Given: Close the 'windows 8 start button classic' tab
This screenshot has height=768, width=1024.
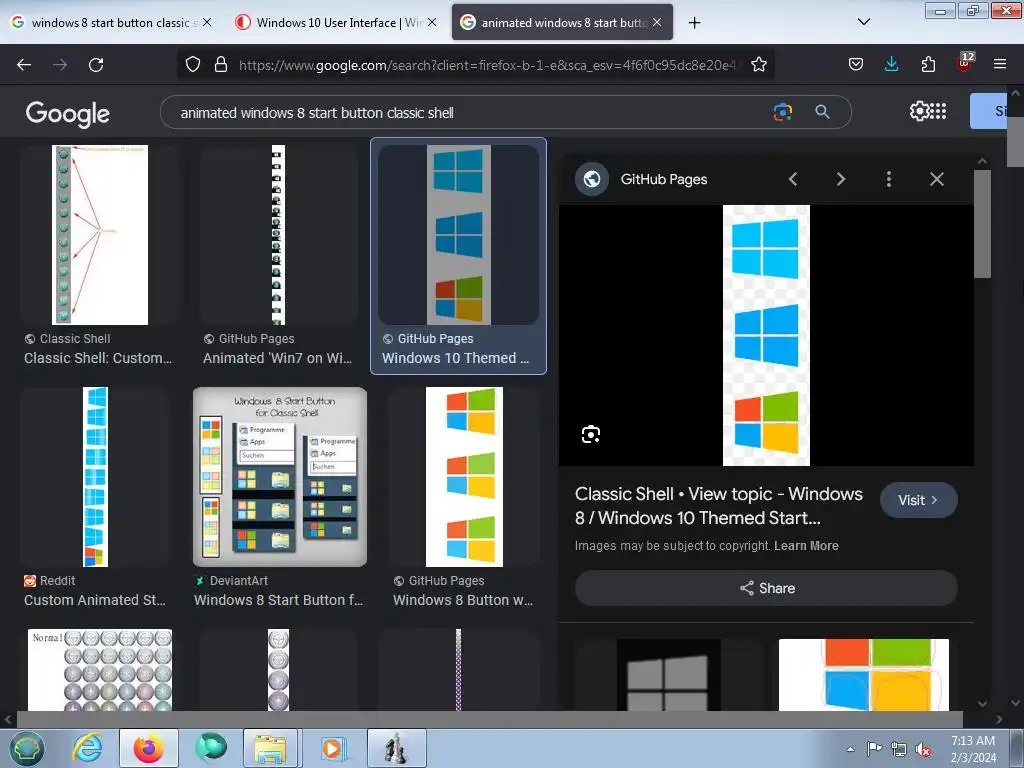Looking at the screenshot, I should click(x=206, y=22).
